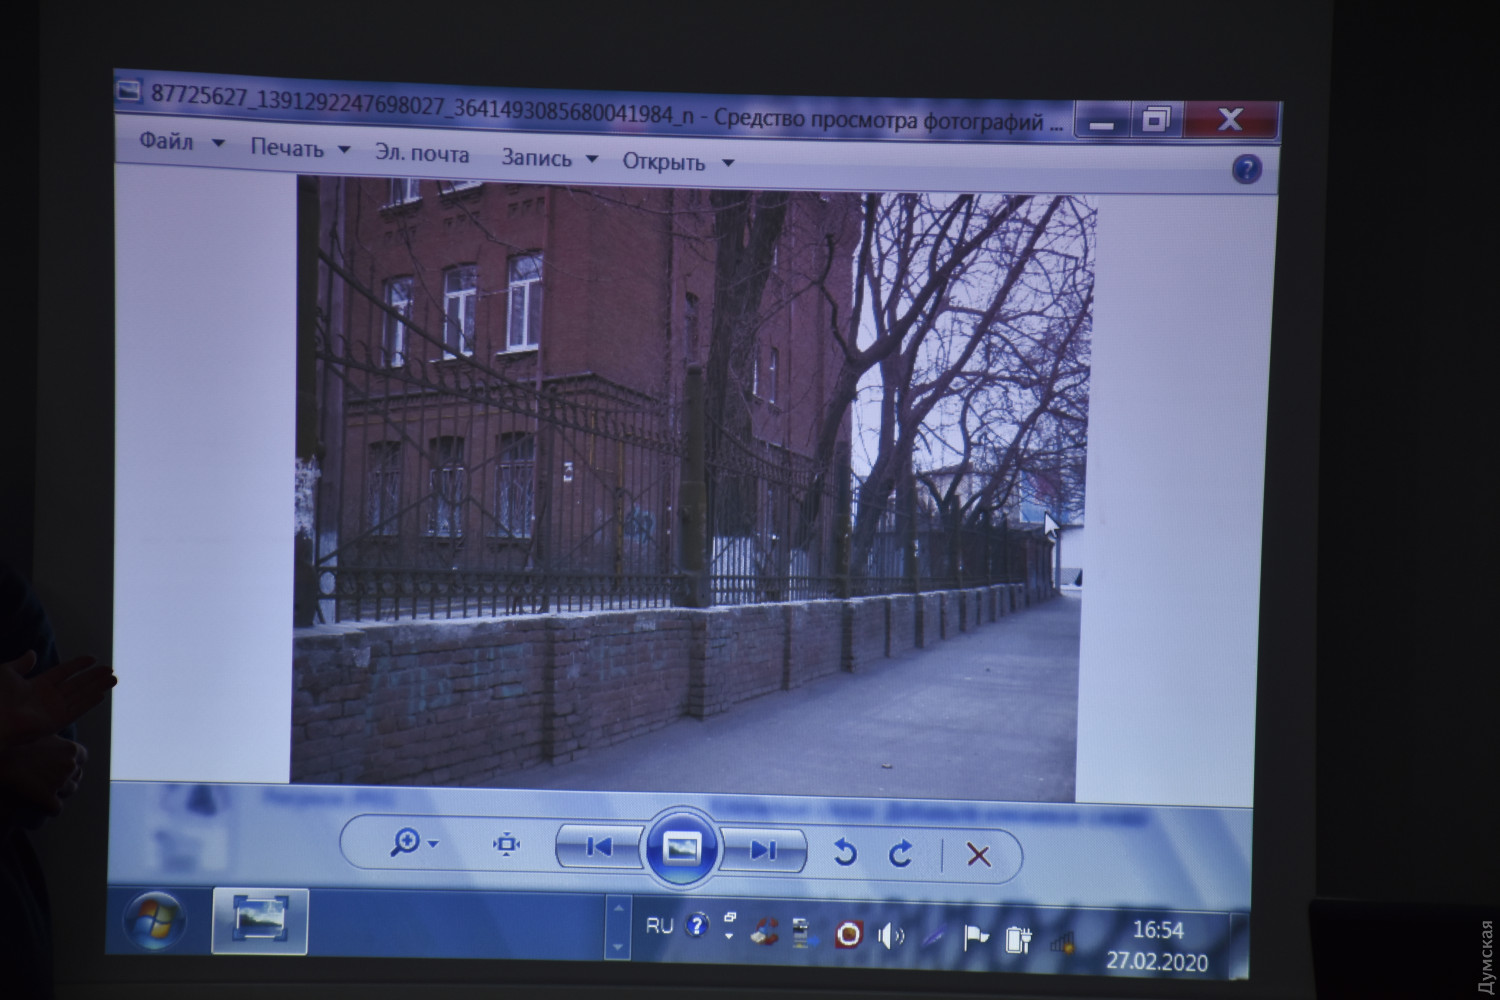Open the blue Help question mark
Viewport: 1500px width, 1000px height.
pos(1246,170)
